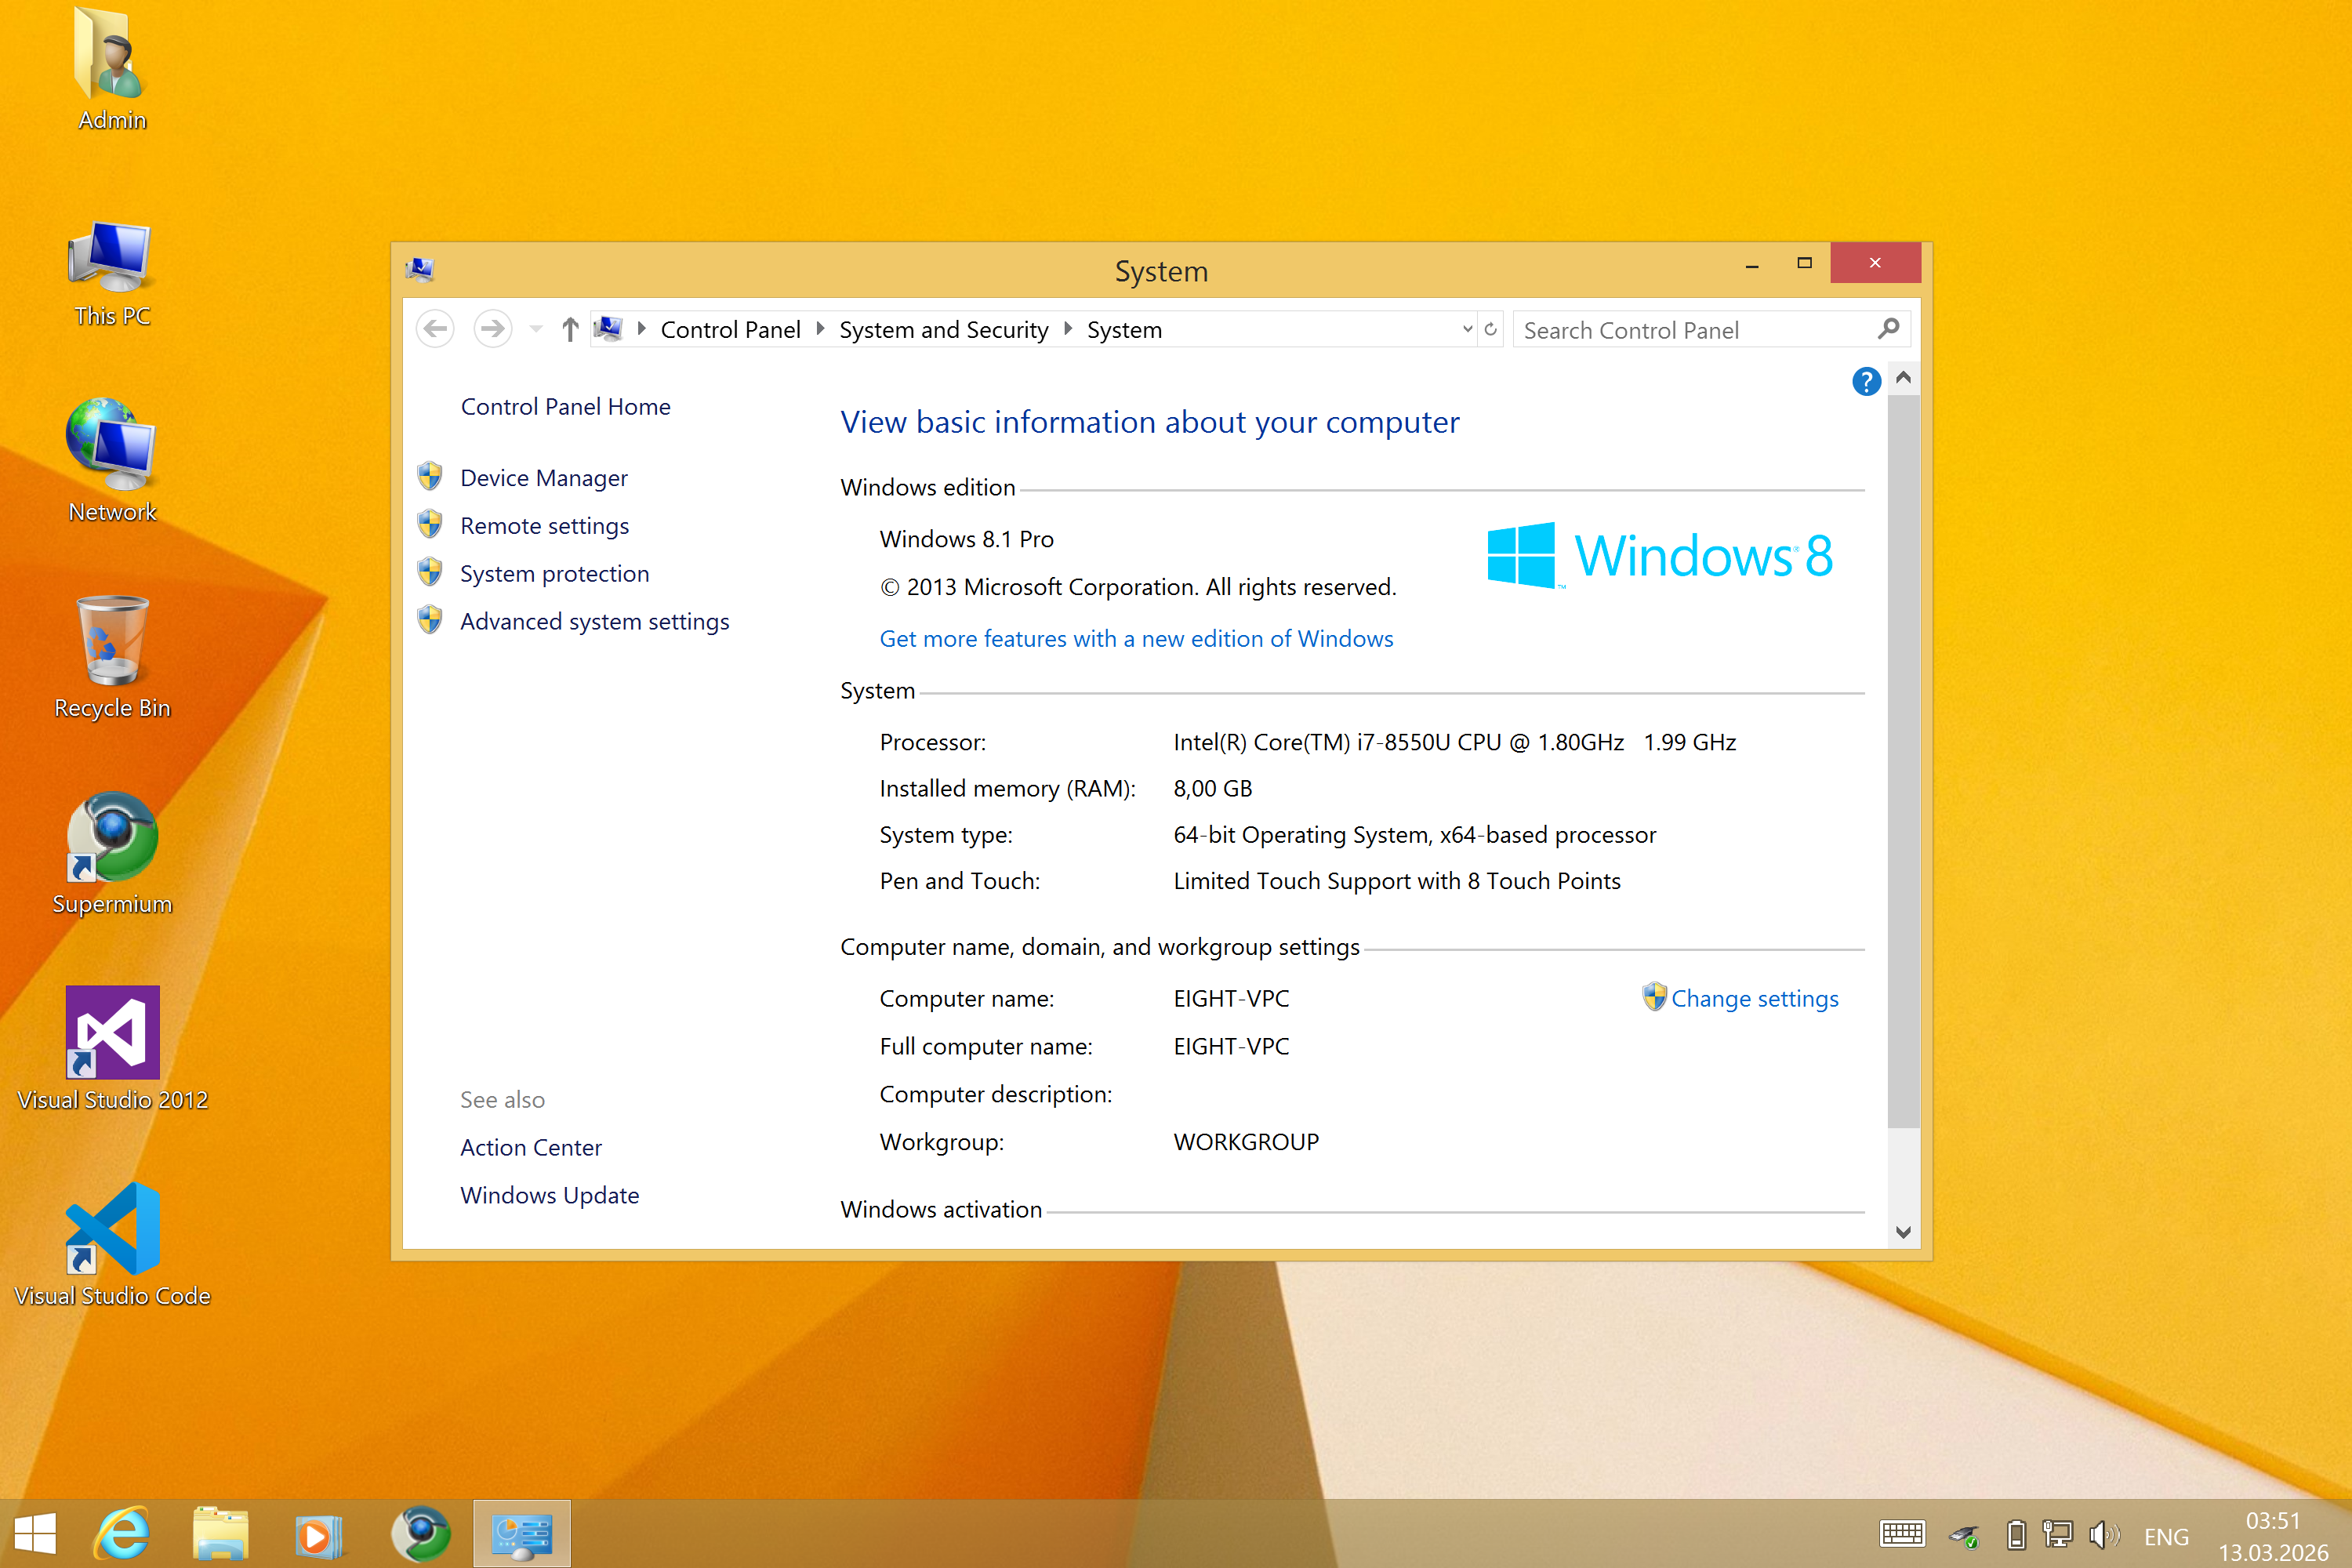Viewport: 2352px width, 1568px height.
Task: Select System and Security breadcrumb
Action: [x=944, y=330]
